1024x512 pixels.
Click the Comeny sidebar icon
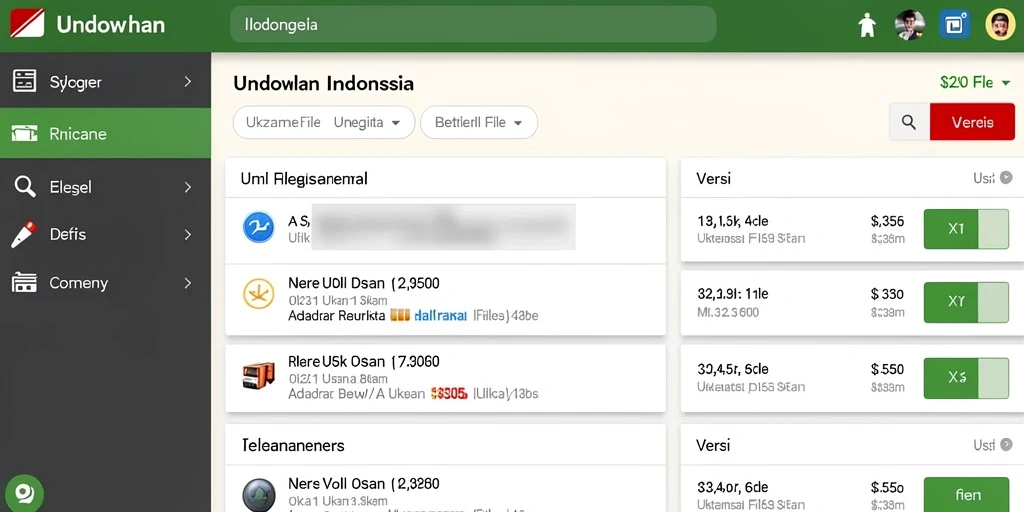24,283
